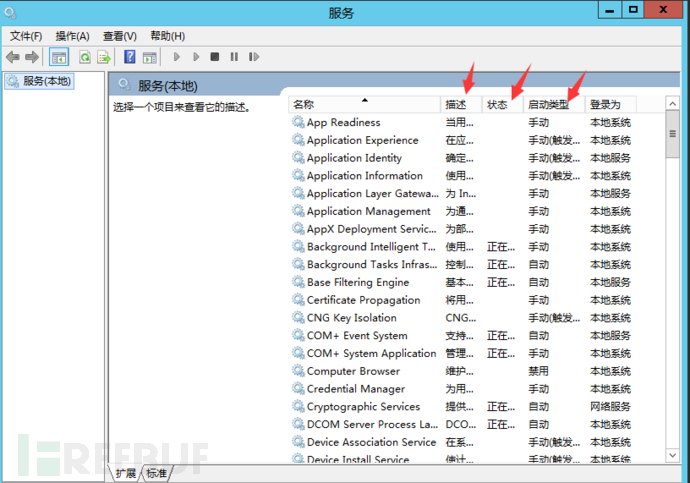The height and width of the screenshot is (483, 690).
Task: Select the Computer Browser service row
Action: point(353,371)
